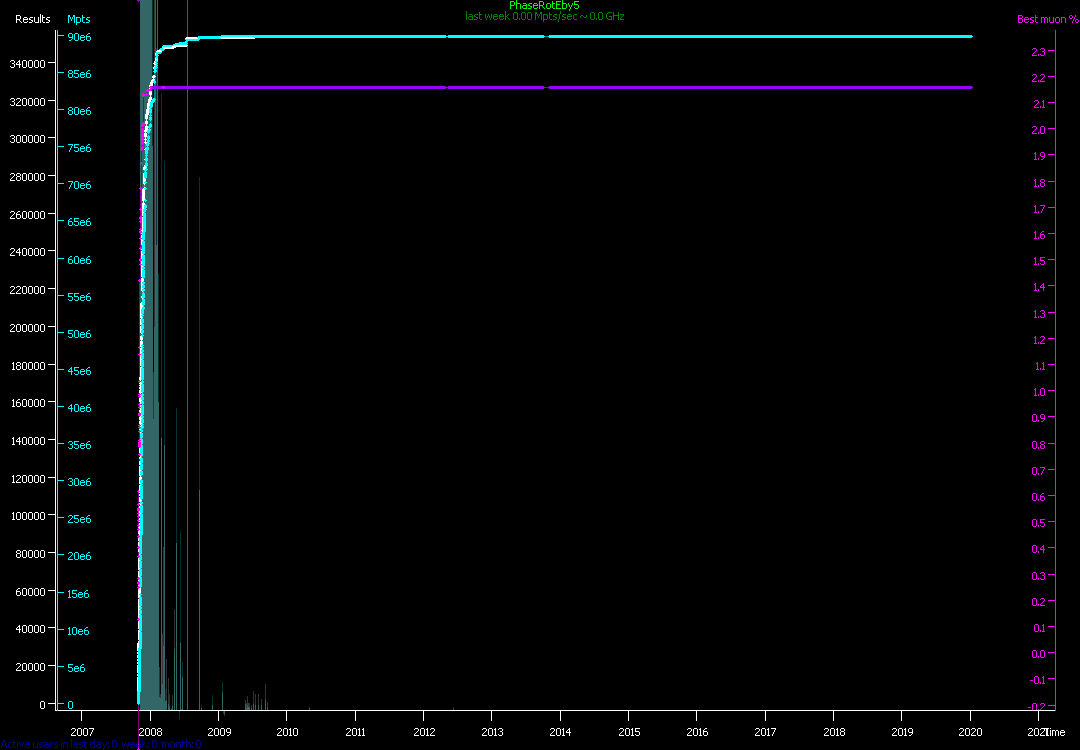Select the cyan Mpts axis label
The image size is (1080, 750).
point(78,19)
